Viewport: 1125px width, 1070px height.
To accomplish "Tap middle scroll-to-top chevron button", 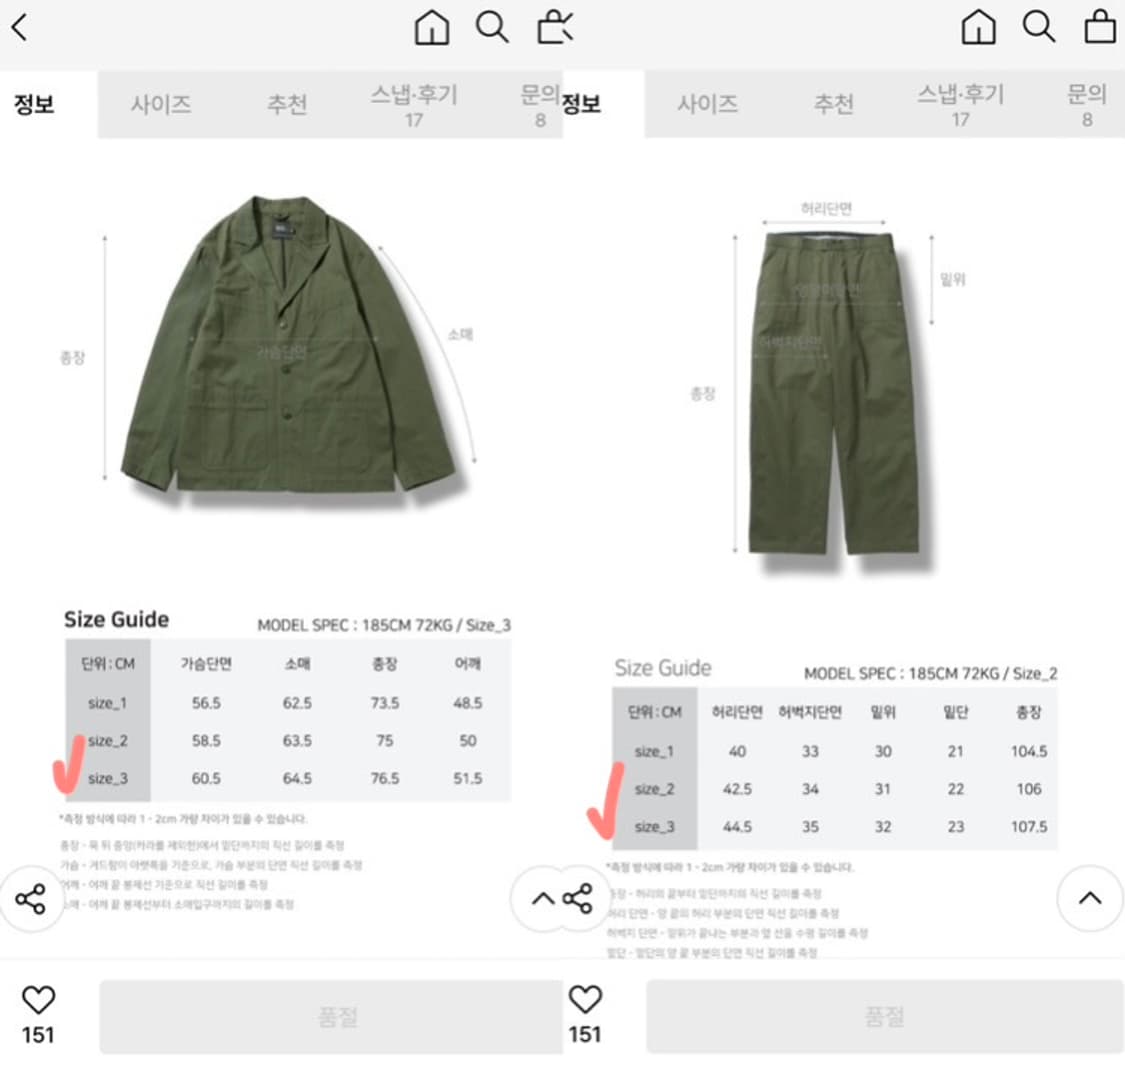I will tap(543, 898).
